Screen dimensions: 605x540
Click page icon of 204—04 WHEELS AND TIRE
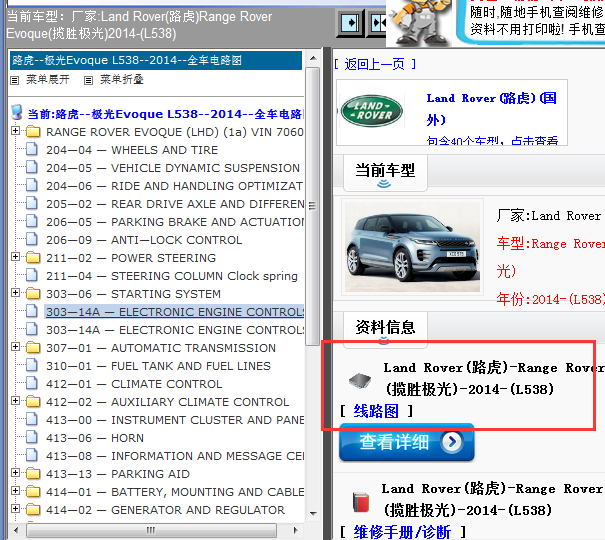click(x=32, y=149)
